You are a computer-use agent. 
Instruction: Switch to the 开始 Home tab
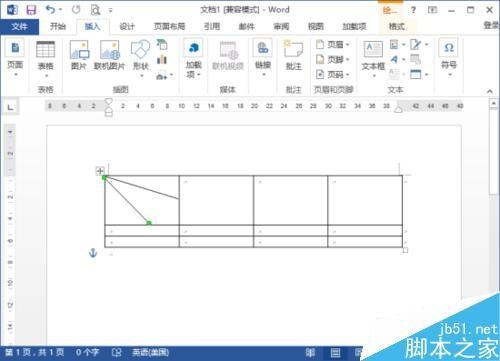pyautogui.click(x=58, y=26)
